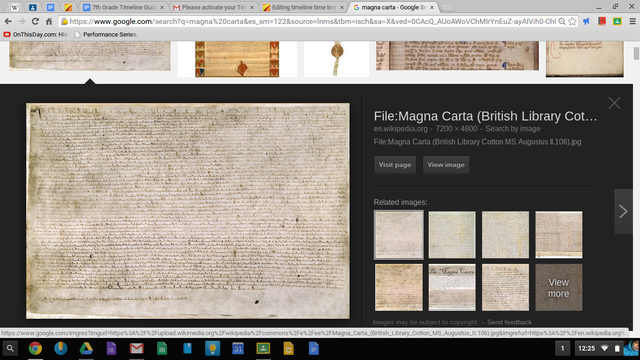Open the blue pencil app on shelf
Screen dimensions: 640x360
[61, 349]
